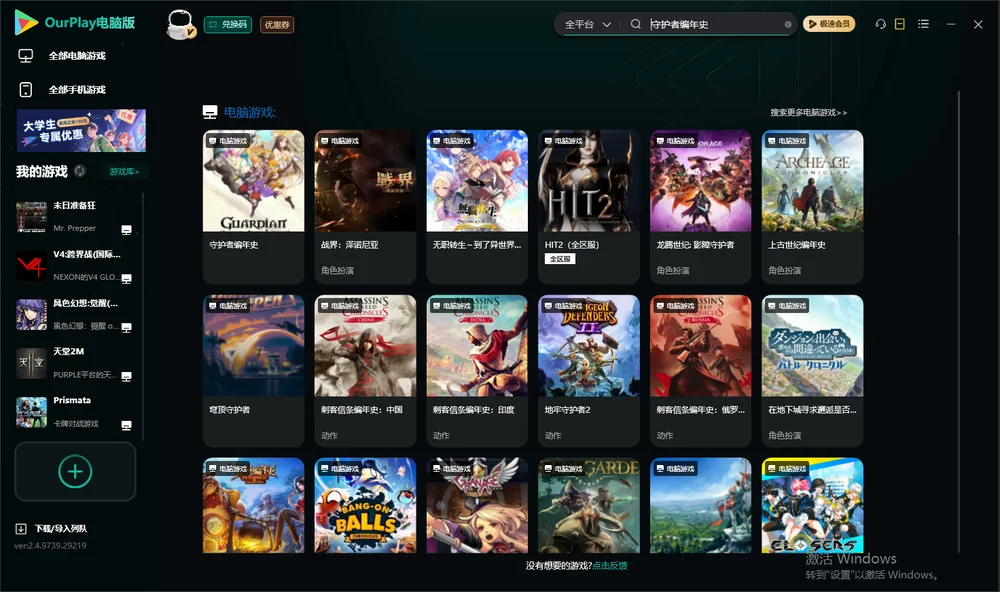Open 全部手机游戏 in the sidebar
The image size is (1000, 592).
(62, 90)
